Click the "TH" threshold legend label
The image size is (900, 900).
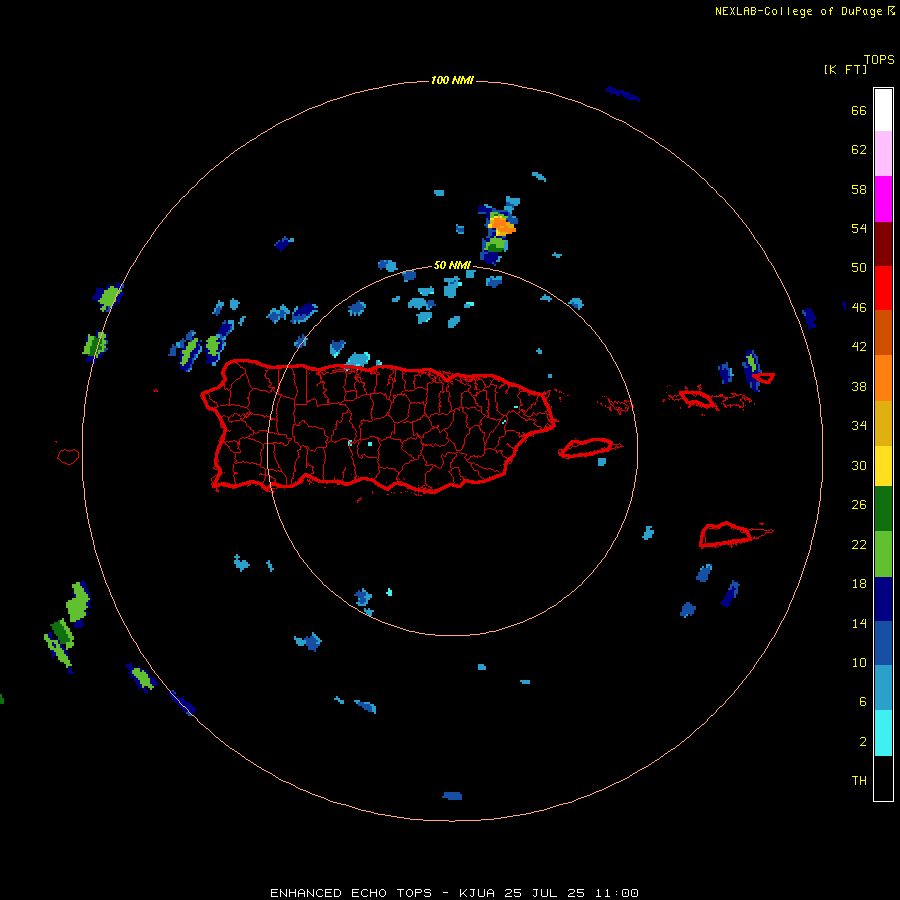point(859,781)
